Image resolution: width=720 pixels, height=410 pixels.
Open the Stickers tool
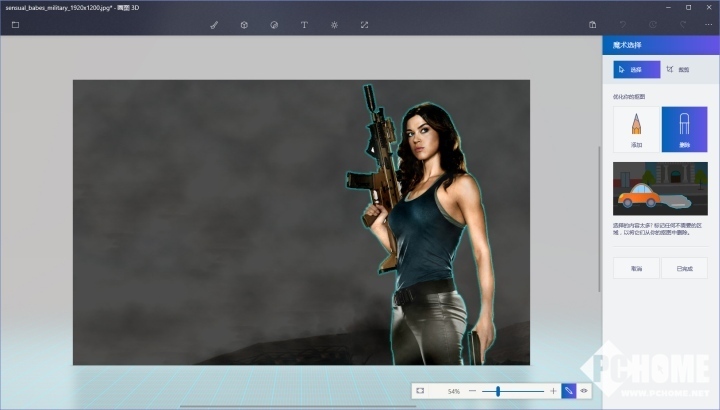coord(274,25)
